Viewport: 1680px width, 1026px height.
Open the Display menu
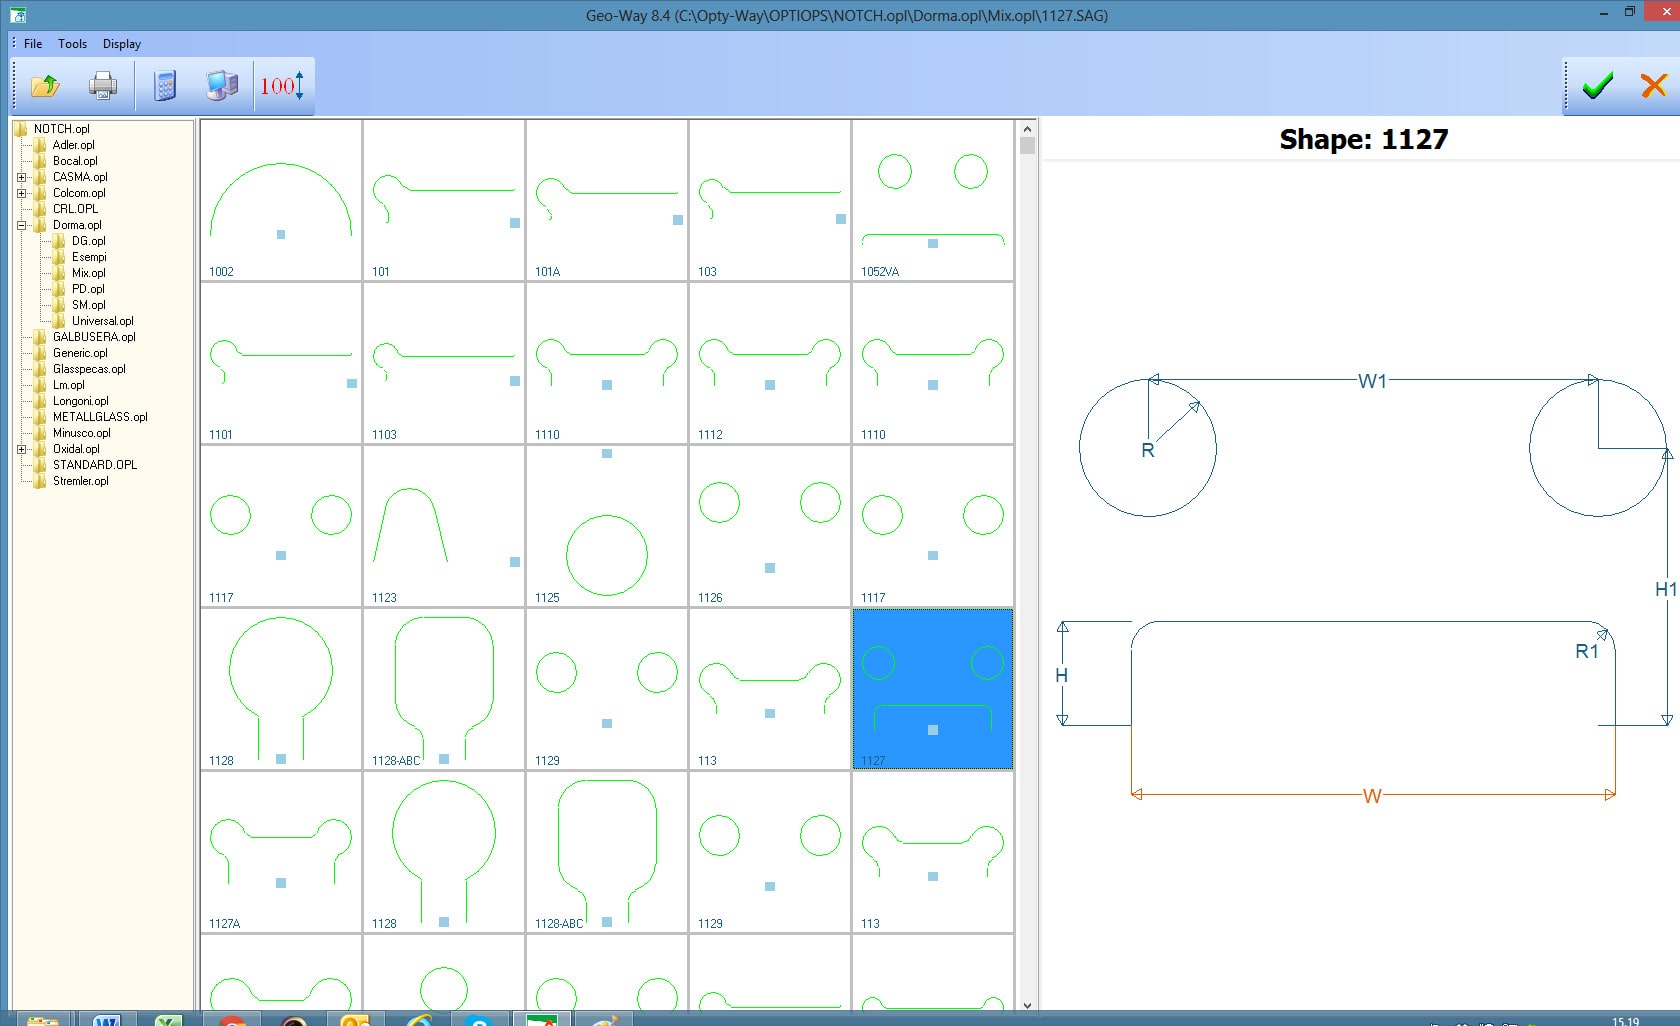pos(121,44)
